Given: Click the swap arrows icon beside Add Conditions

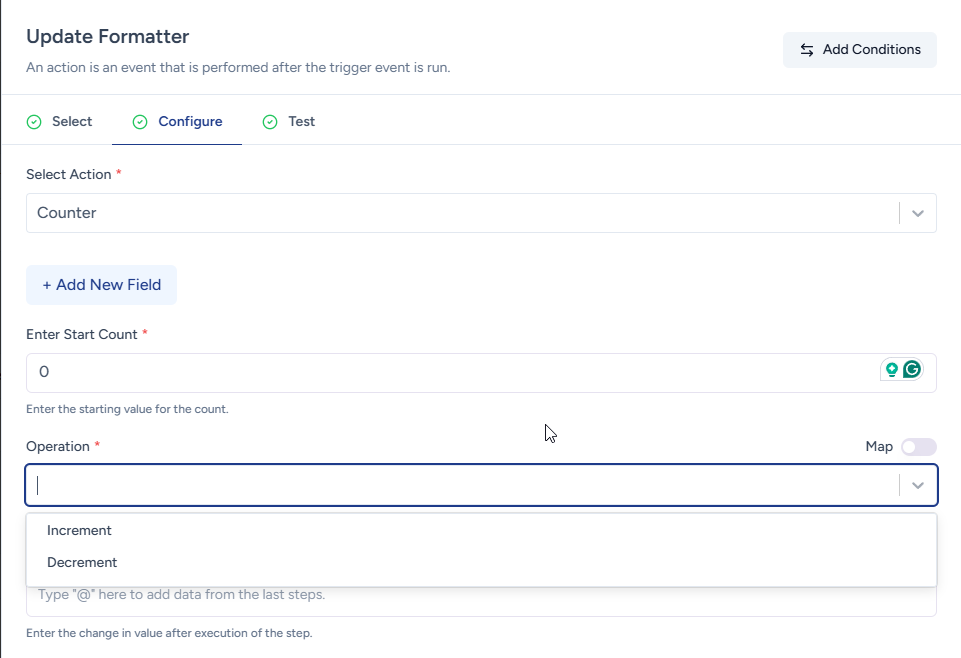Looking at the screenshot, I should (807, 50).
